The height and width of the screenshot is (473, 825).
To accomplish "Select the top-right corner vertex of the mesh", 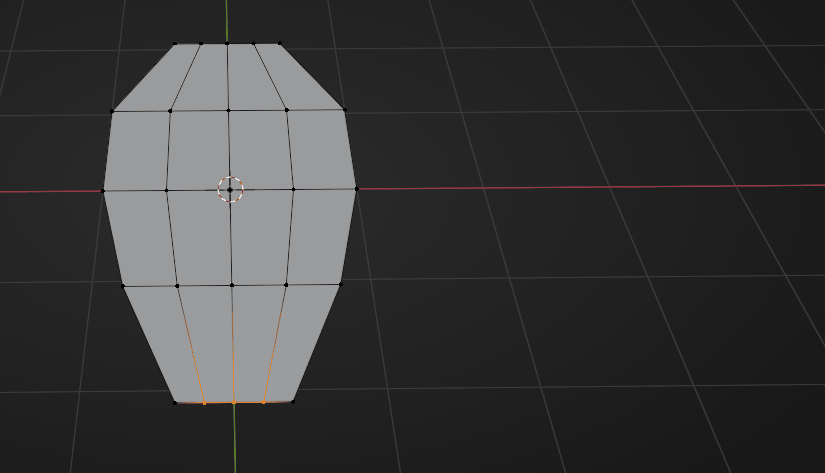I will [278, 44].
